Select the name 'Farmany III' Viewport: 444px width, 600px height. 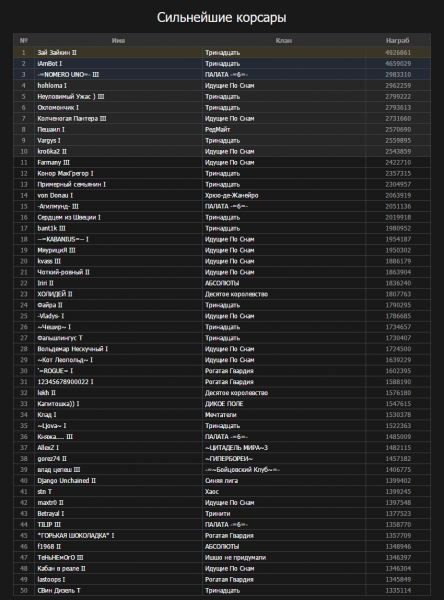(53, 162)
